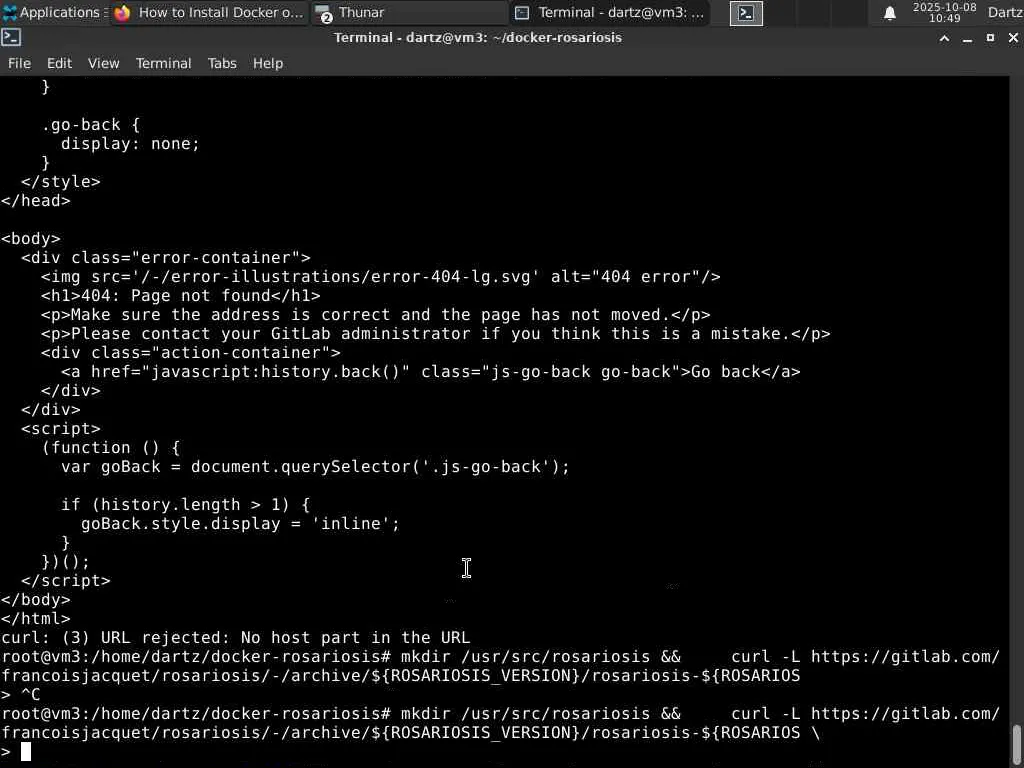Click the "goBack.style.display = 'inline';" line
This screenshot has width=1024, height=768.
pyautogui.click(x=240, y=524)
